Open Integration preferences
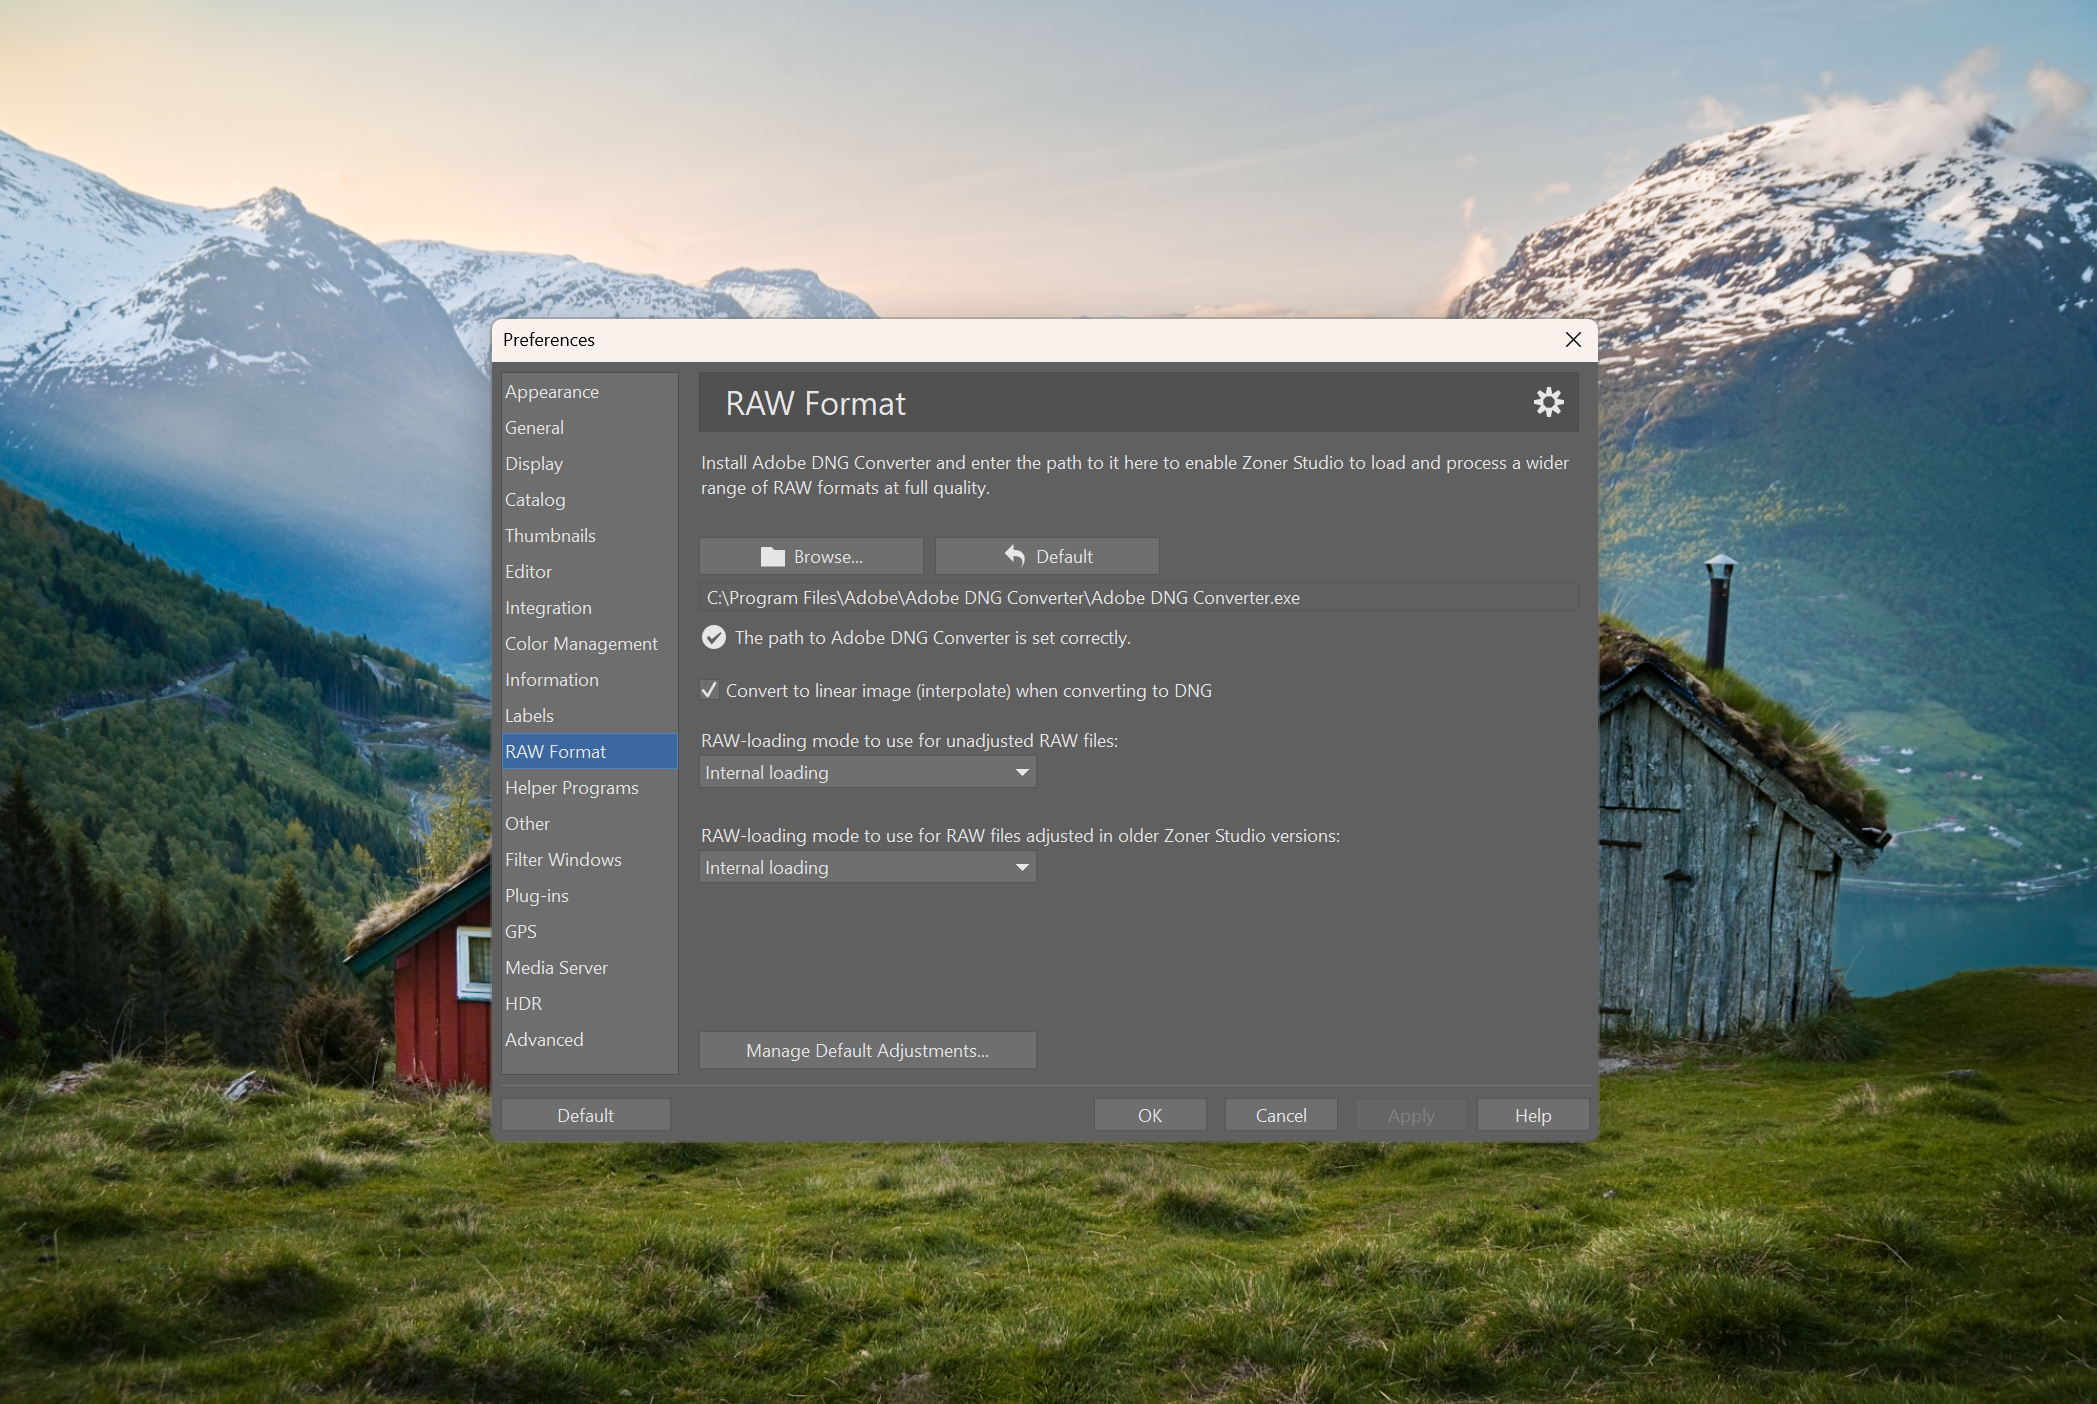Viewport: 2097px width, 1404px height. pyautogui.click(x=589, y=608)
